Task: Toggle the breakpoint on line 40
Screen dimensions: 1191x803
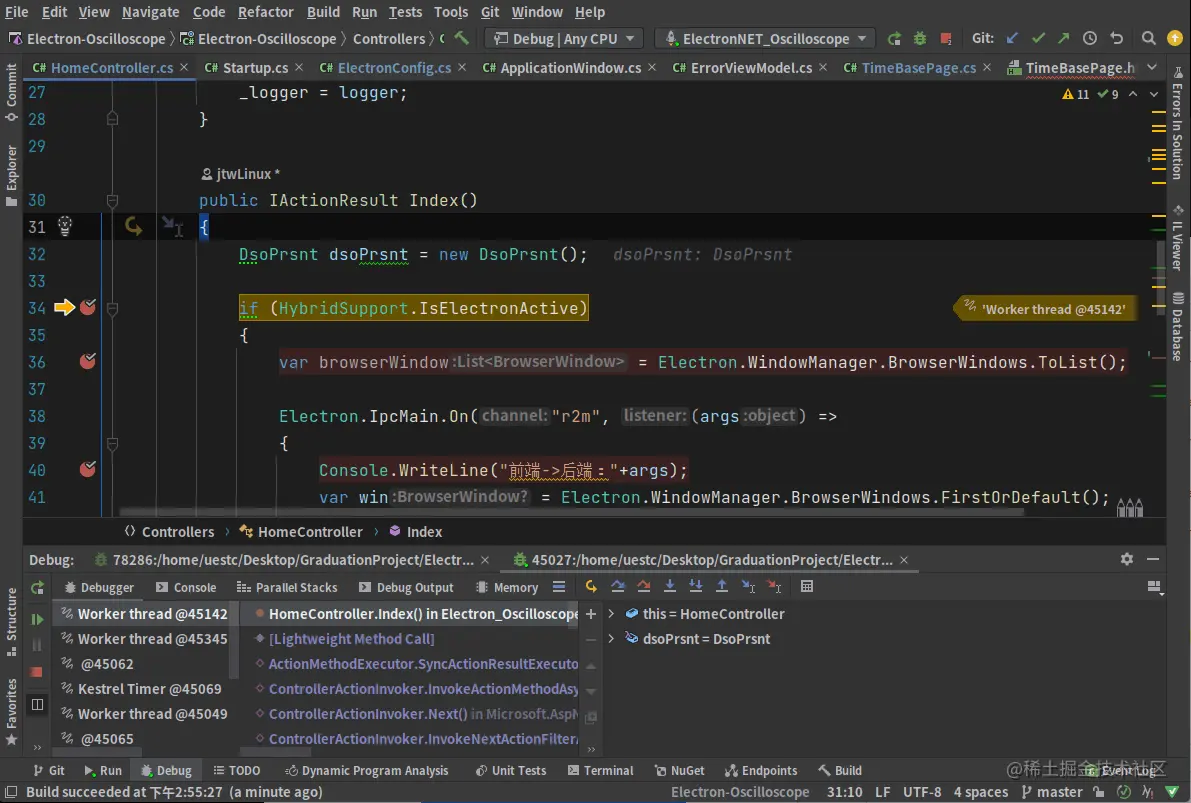Action: pyautogui.click(x=88, y=469)
